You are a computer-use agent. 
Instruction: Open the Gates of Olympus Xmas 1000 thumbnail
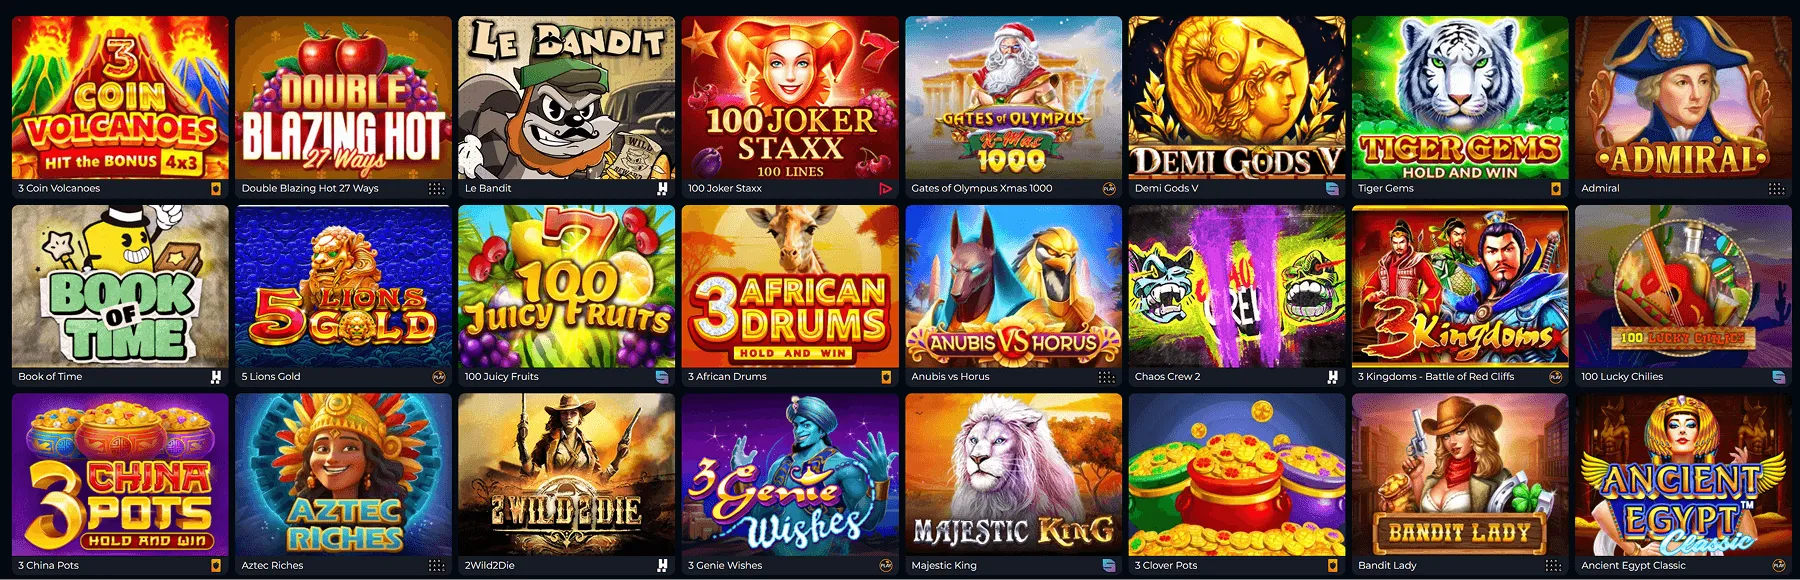[1013, 98]
